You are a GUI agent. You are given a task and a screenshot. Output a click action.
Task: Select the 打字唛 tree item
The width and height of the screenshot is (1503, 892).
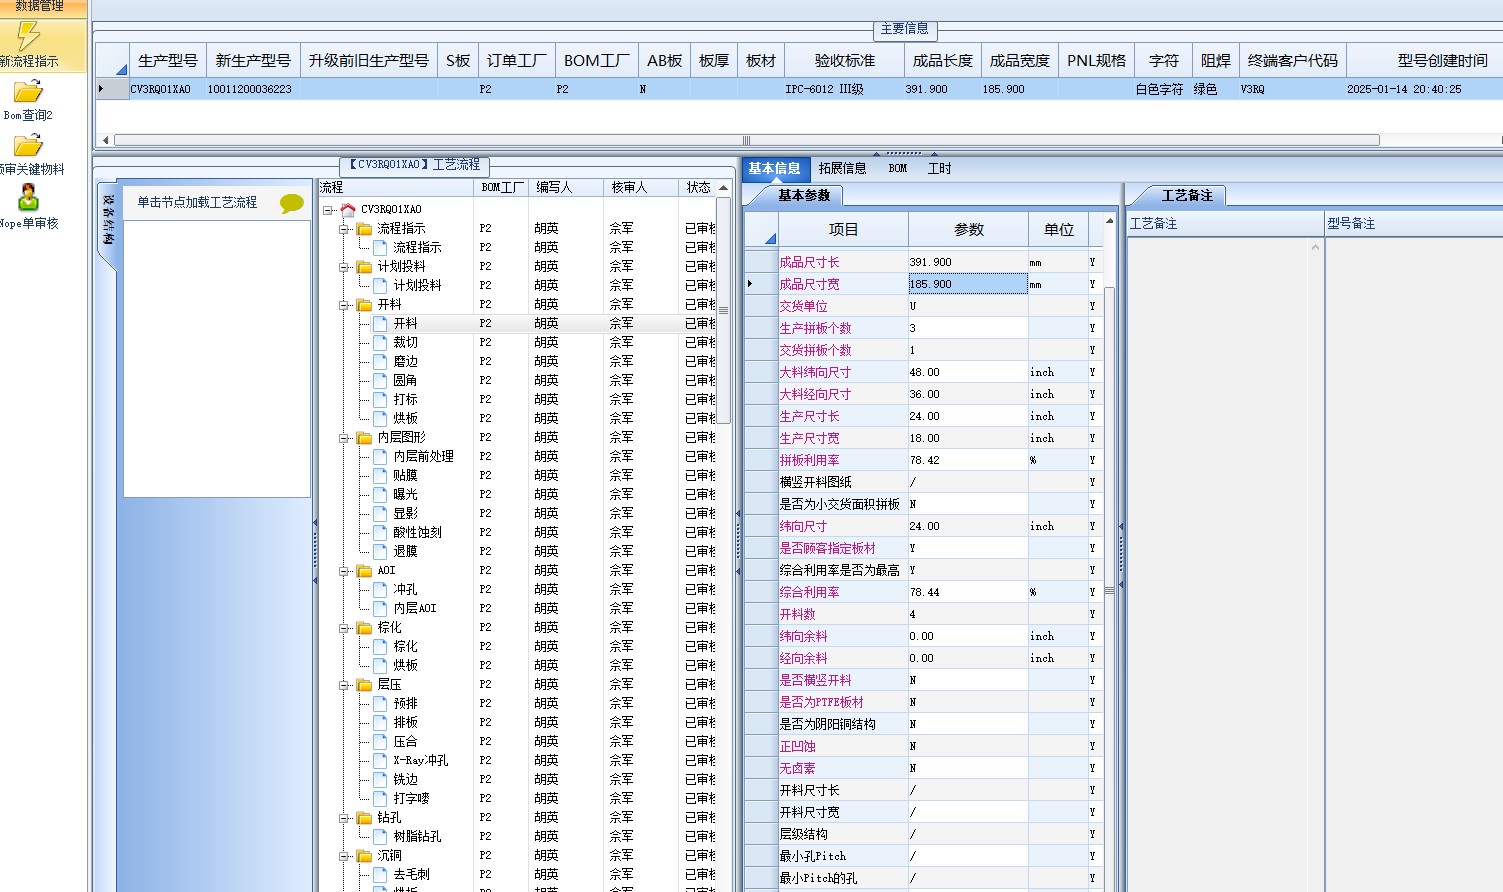pyautogui.click(x=411, y=799)
